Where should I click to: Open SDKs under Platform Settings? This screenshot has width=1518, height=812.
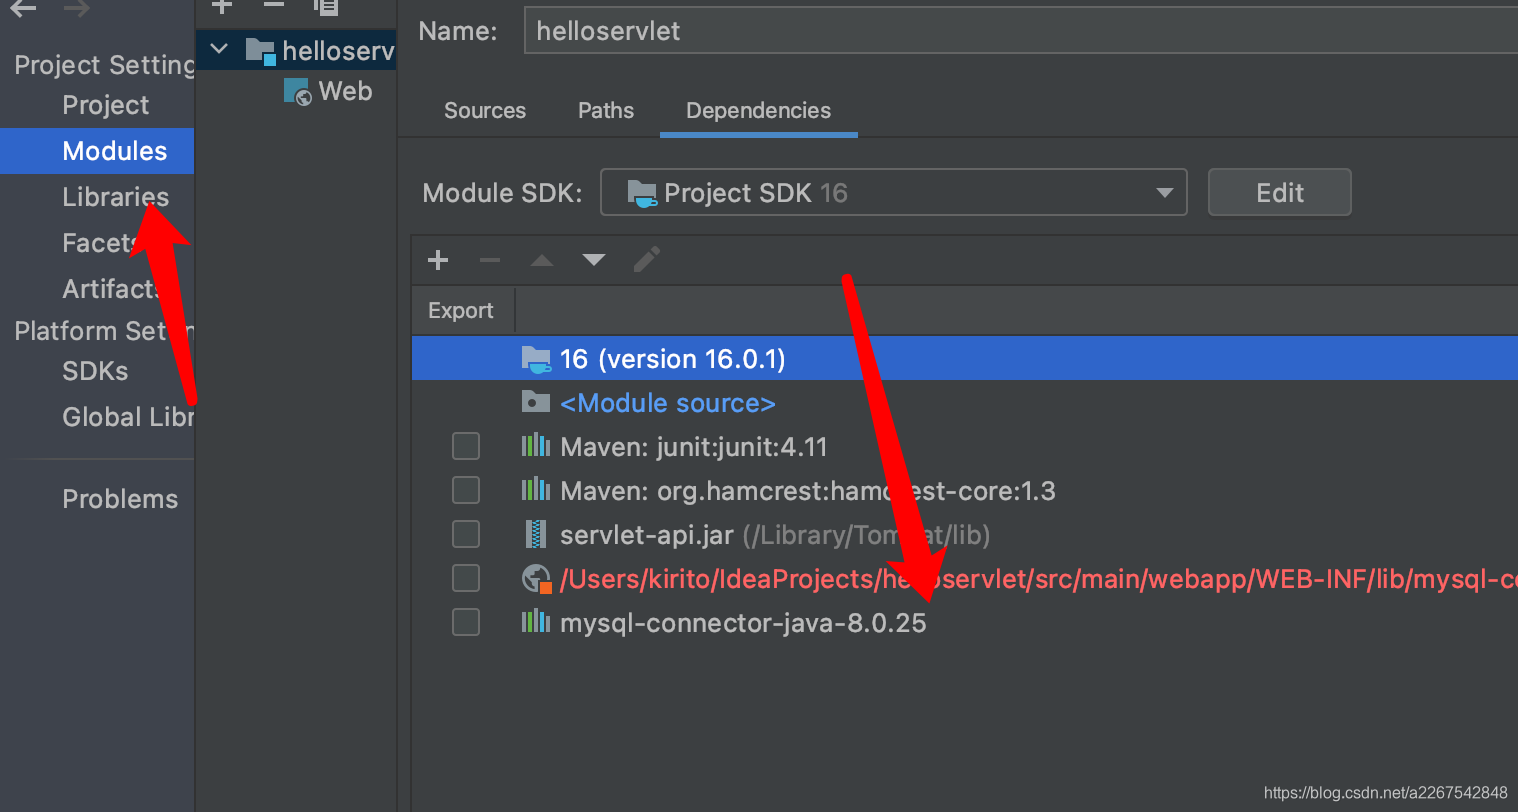point(95,371)
